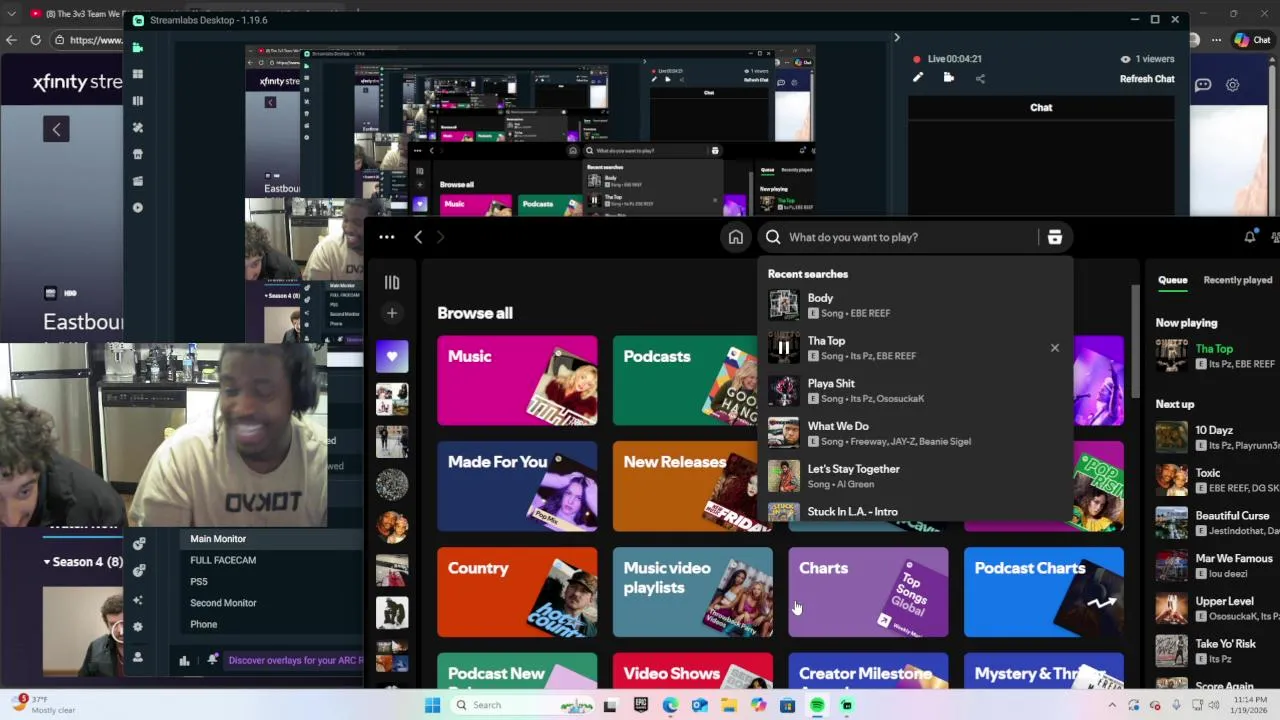Open Spotify notifications bell

(x=1250, y=237)
